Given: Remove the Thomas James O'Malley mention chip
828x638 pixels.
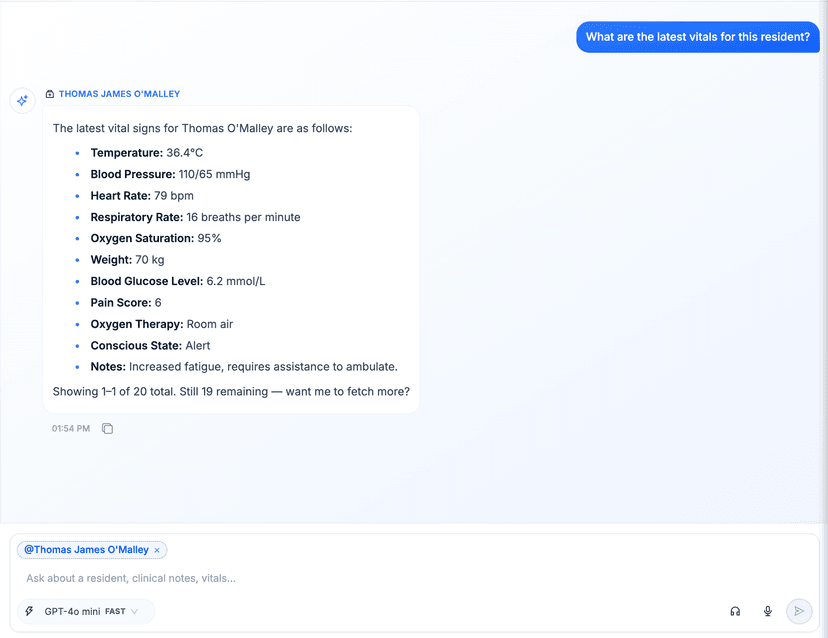Looking at the screenshot, I should [x=157, y=550].
